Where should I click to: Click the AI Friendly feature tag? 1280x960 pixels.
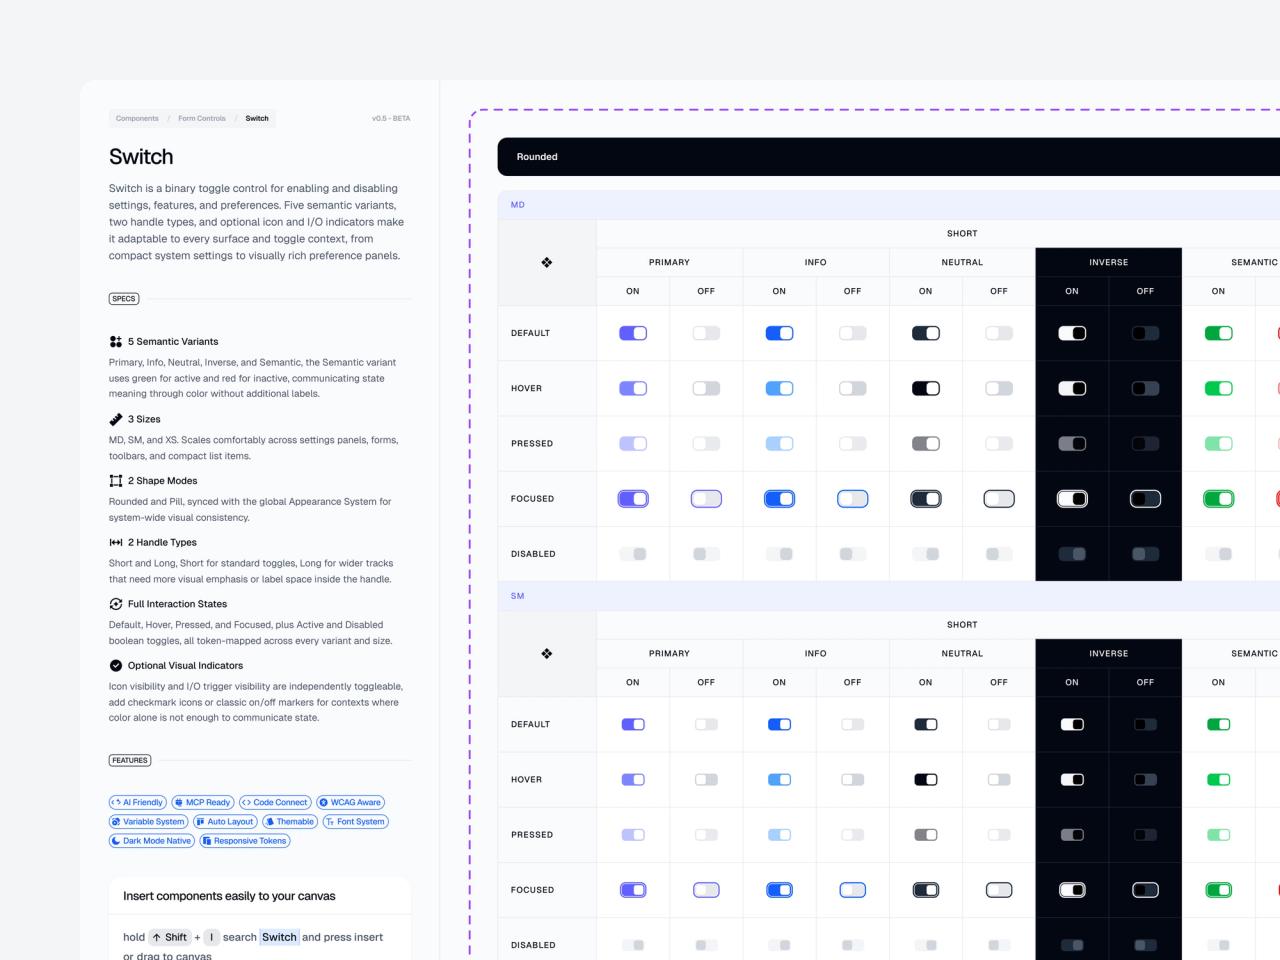(138, 803)
